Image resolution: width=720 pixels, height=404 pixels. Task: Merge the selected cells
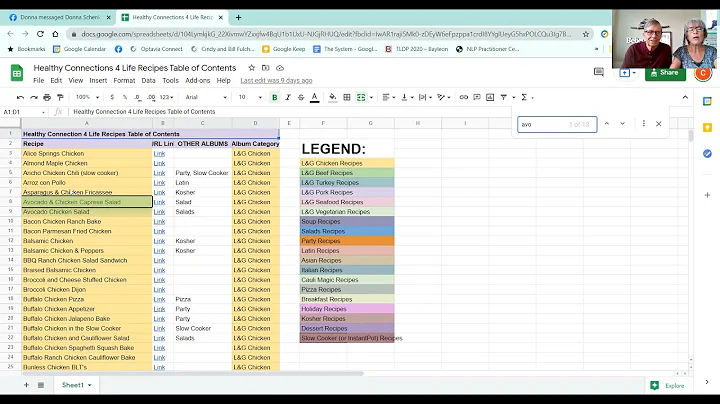[x=361, y=97]
